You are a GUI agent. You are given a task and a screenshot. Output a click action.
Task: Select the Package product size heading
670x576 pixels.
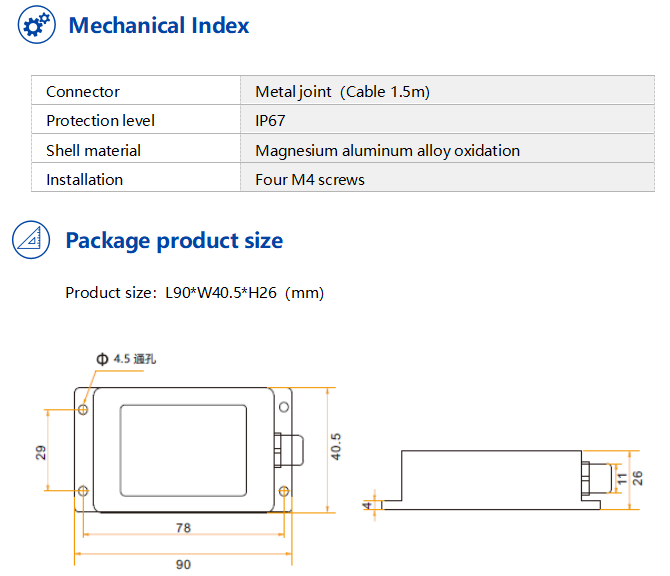[174, 241]
